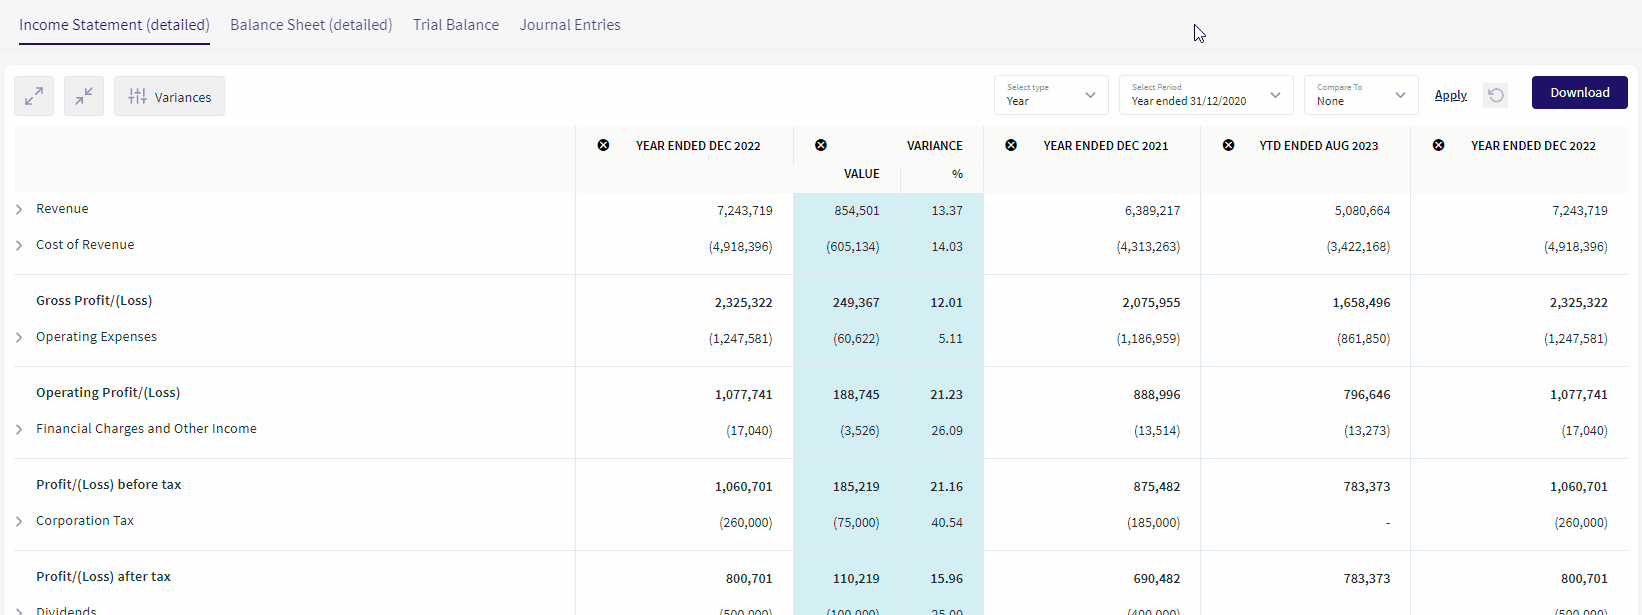Screen dimensions: 1642x615
Task: Switch to the Balance Sheet (detailed) tab
Action: [311, 25]
